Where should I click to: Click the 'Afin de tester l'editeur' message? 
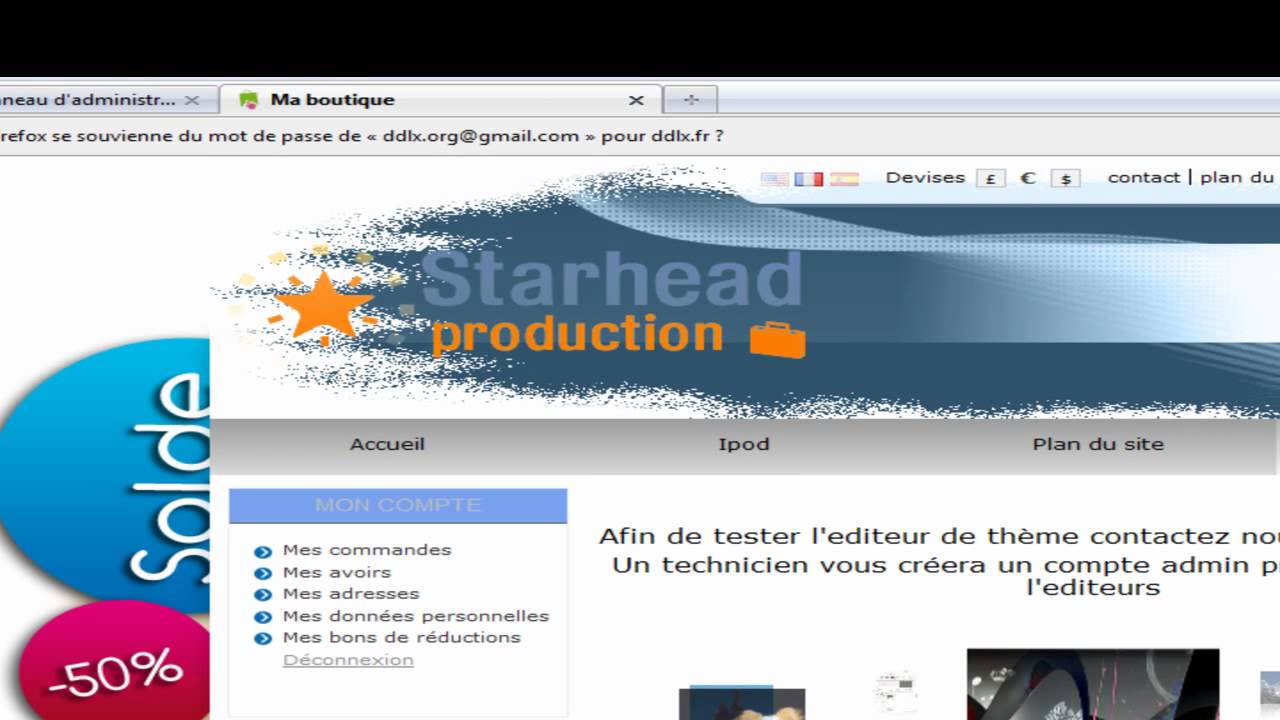(939, 537)
